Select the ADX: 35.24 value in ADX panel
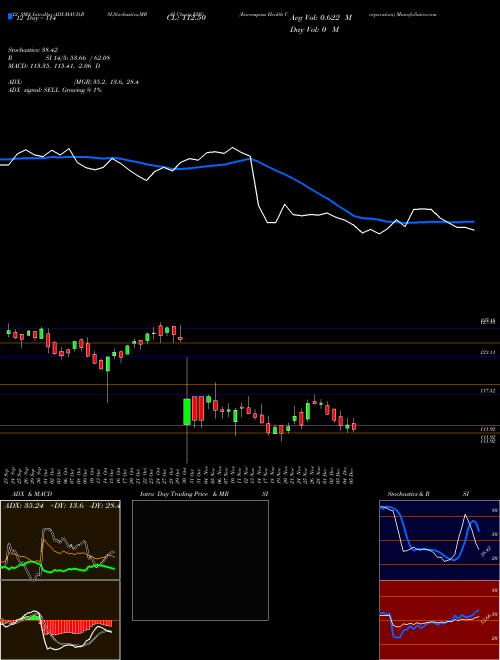This screenshot has width=500, height=660. point(24,506)
